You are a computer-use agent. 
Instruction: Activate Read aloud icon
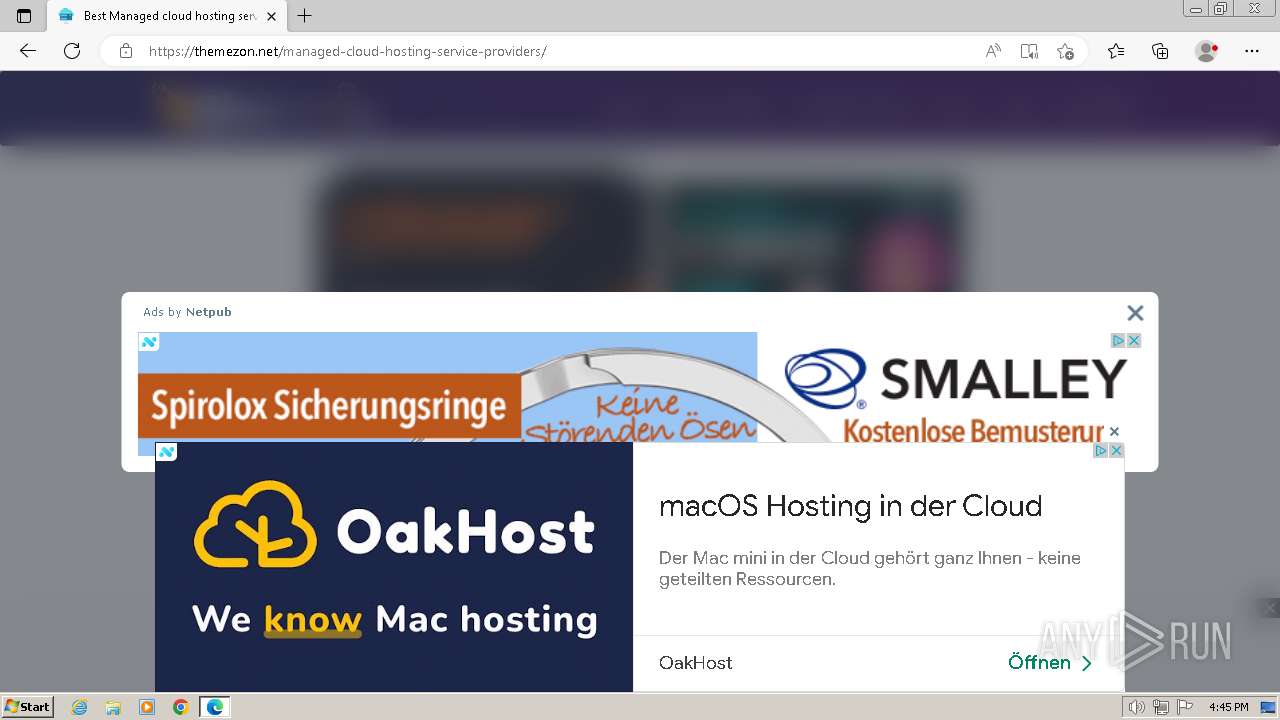(993, 51)
